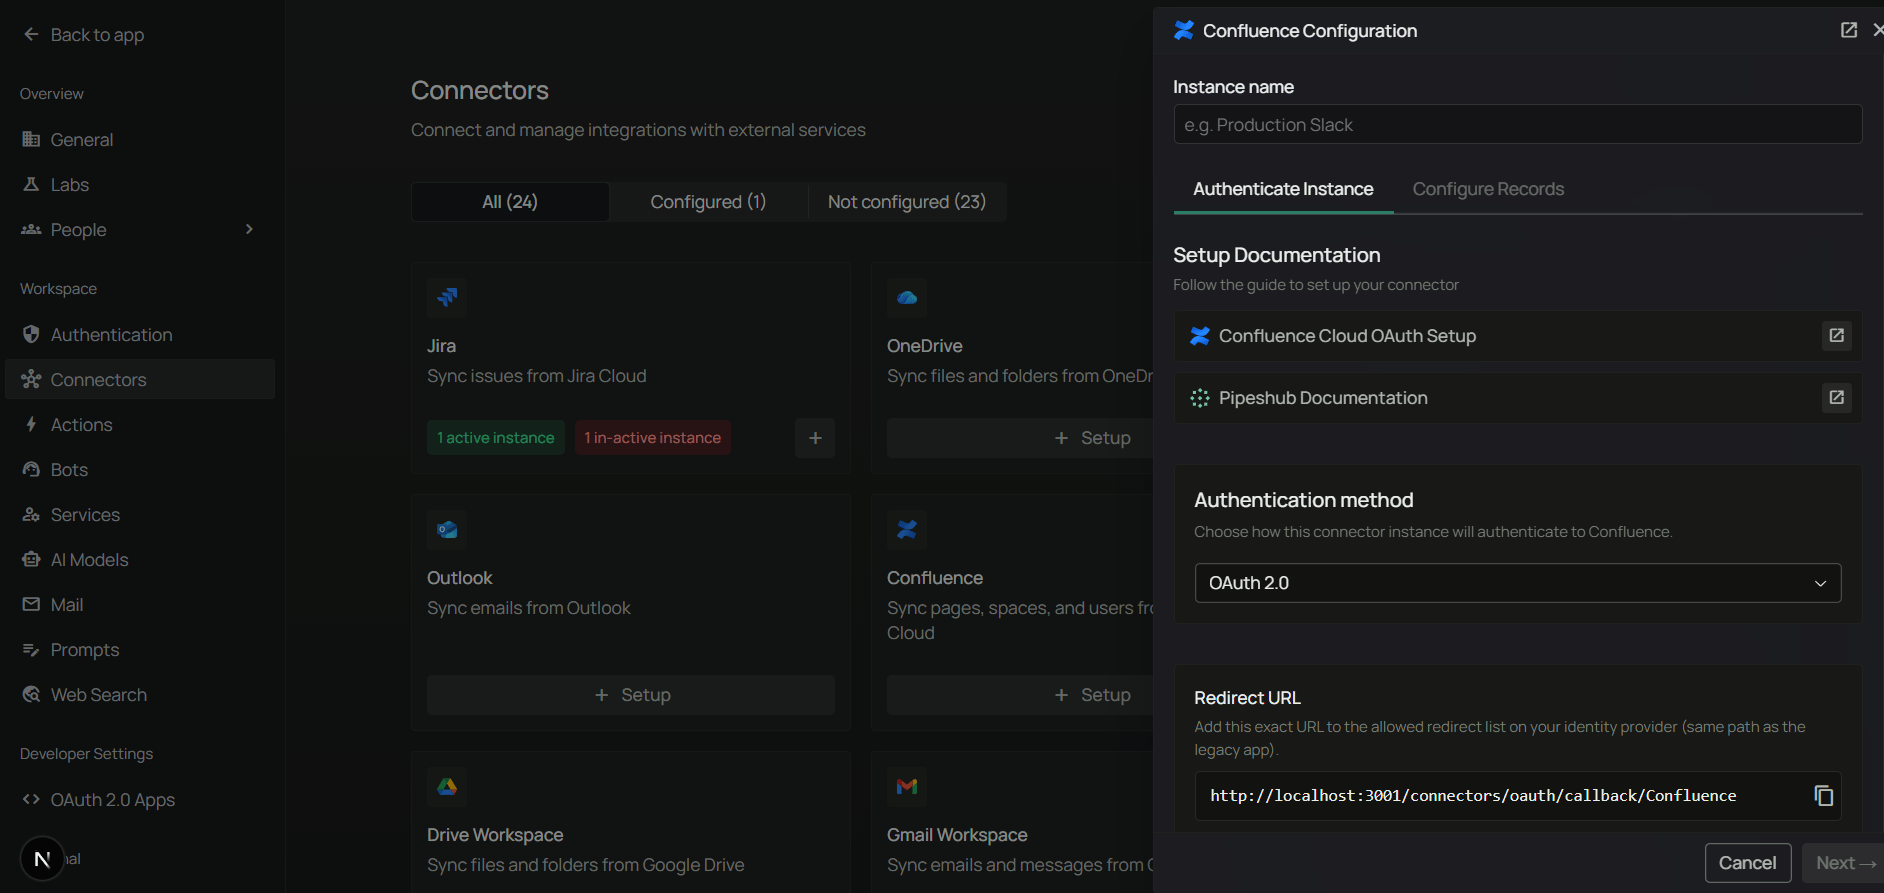The width and height of the screenshot is (1884, 893).
Task: Open the Pipeshub Documentation link
Action: 1517,398
